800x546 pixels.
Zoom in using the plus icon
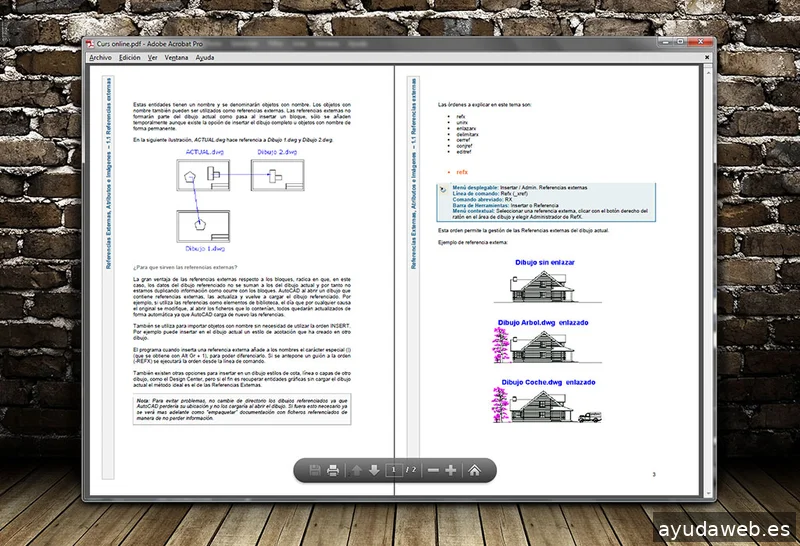pos(450,470)
